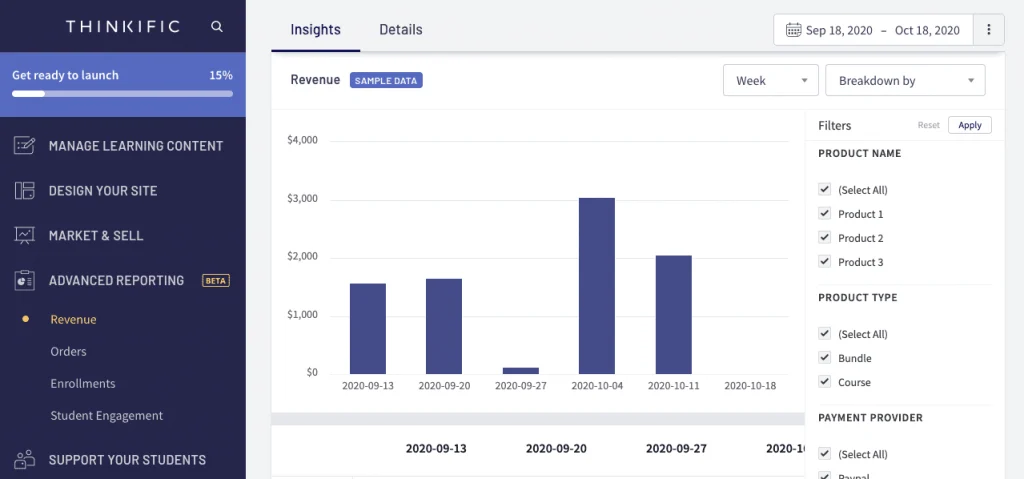This screenshot has height=479, width=1024.
Task: Click the search magnifier icon in sidebar
Action: coord(217,27)
